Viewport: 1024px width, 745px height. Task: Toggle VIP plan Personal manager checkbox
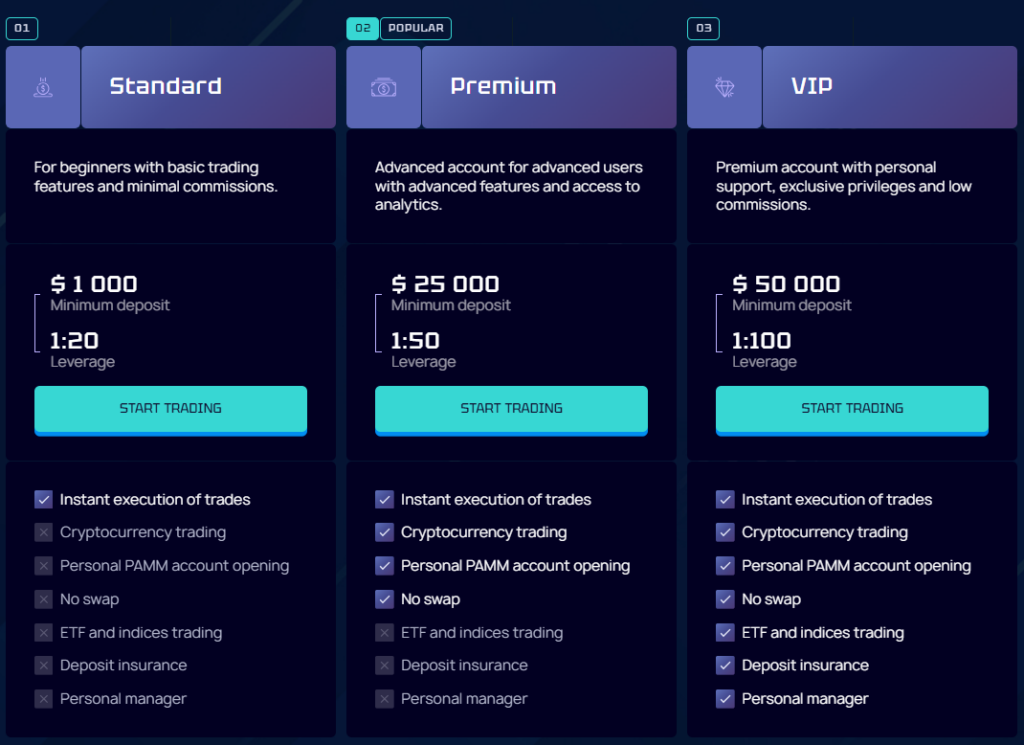point(725,699)
